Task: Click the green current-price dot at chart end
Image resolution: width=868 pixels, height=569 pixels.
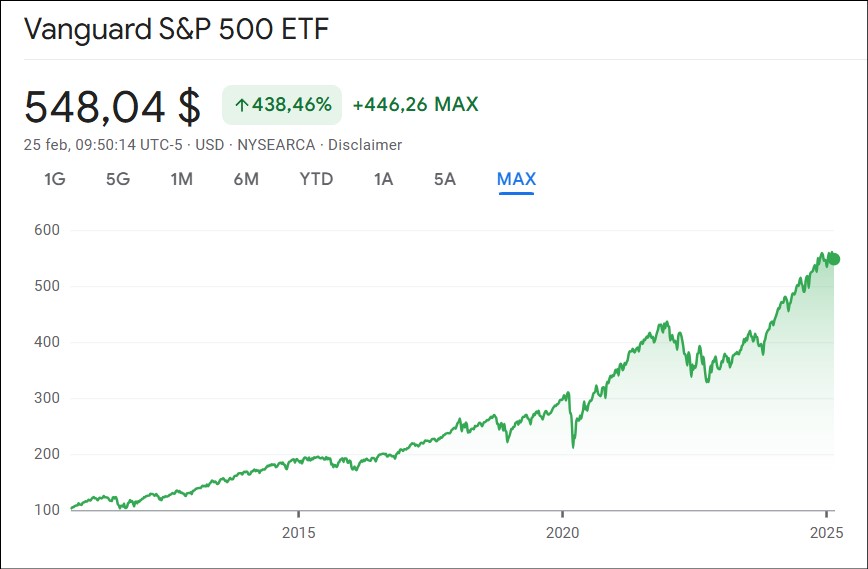Action: pos(833,259)
